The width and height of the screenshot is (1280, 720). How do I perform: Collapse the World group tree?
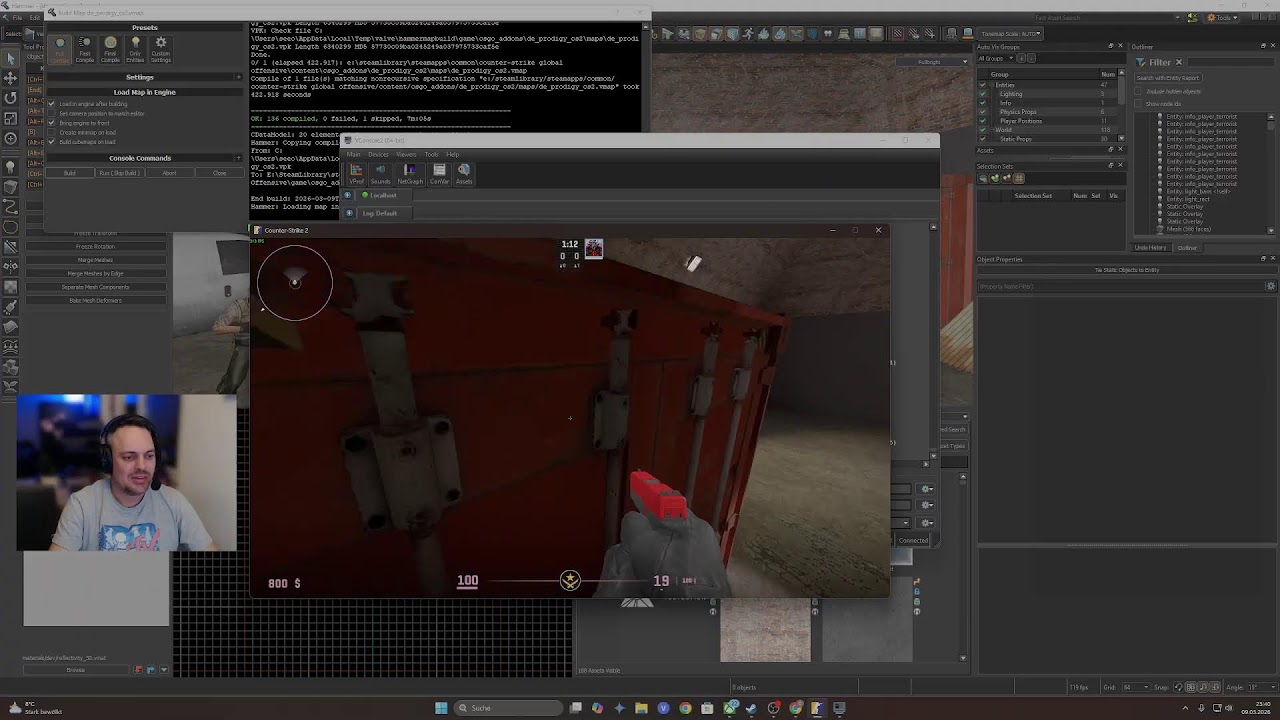(x=992, y=130)
